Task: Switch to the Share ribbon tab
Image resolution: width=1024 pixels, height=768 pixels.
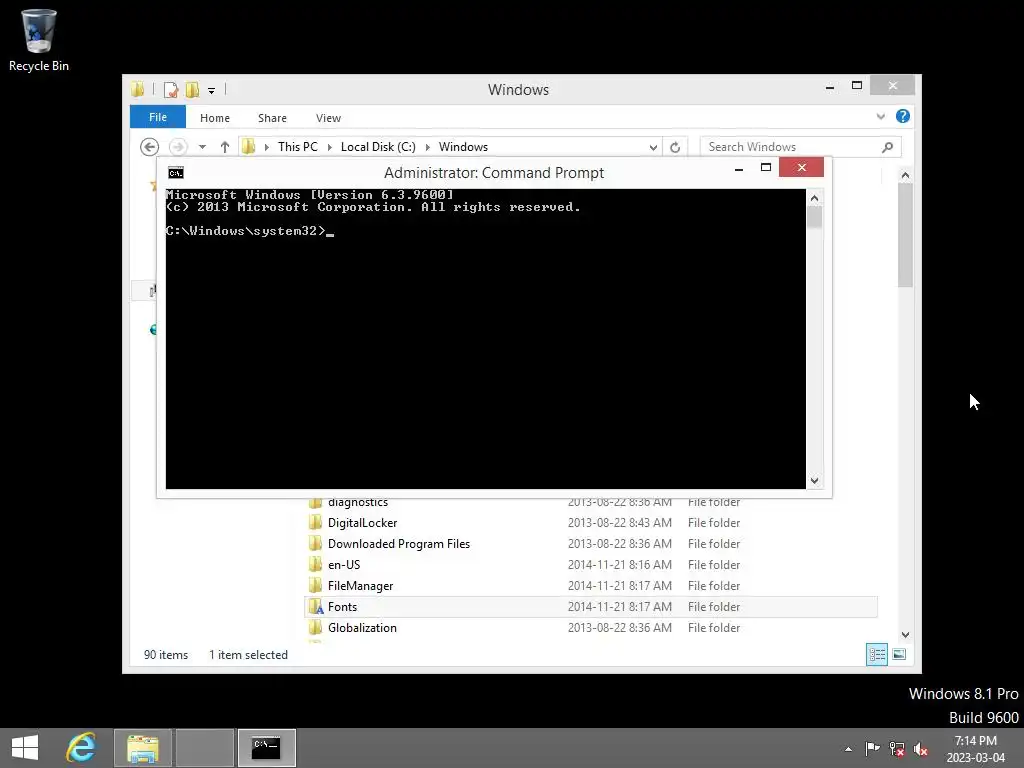Action: point(272,118)
